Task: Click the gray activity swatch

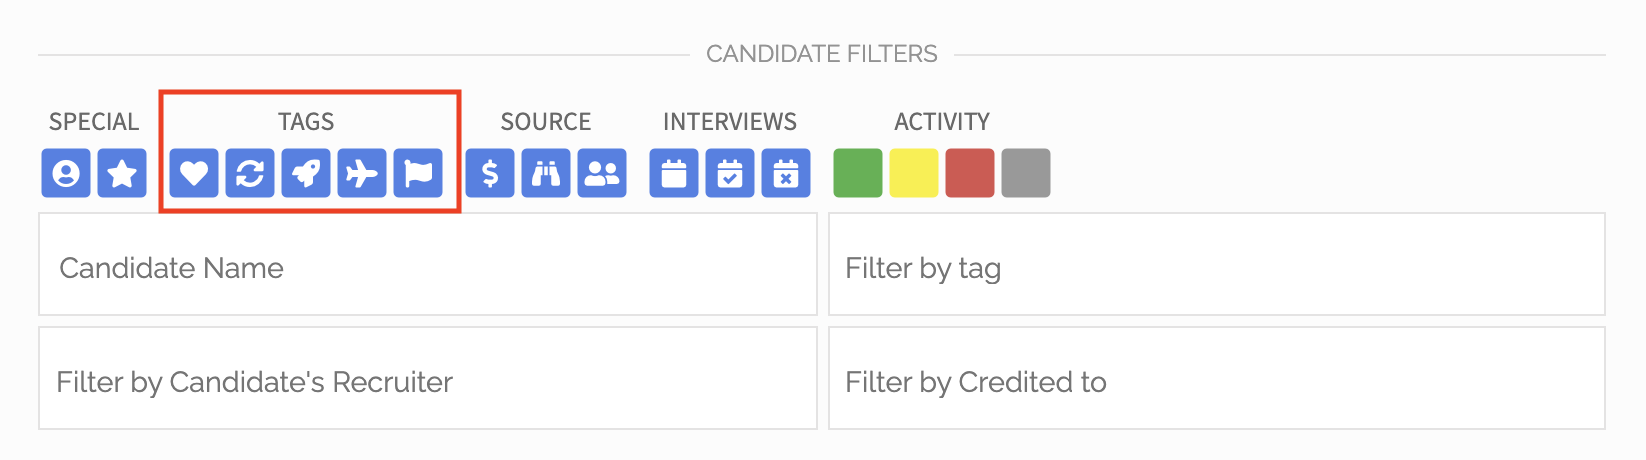Action: [x=1026, y=173]
